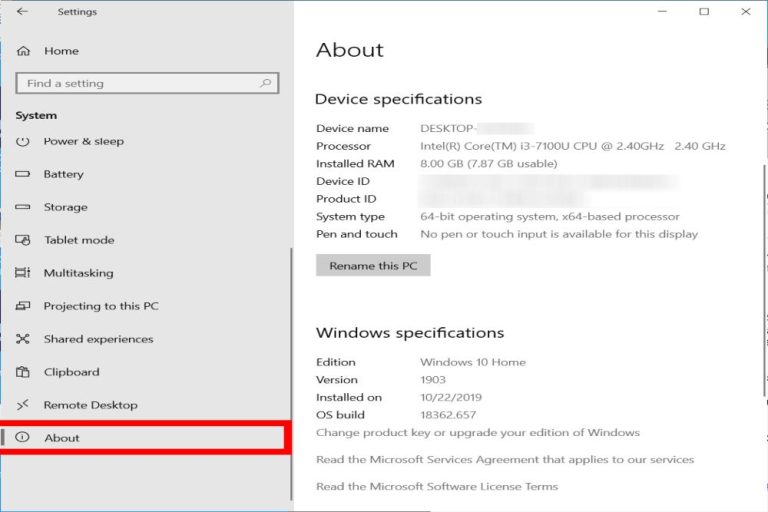Image resolution: width=768 pixels, height=512 pixels.
Task: Open the Power & sleep settings
Action: tap(83, 141)
